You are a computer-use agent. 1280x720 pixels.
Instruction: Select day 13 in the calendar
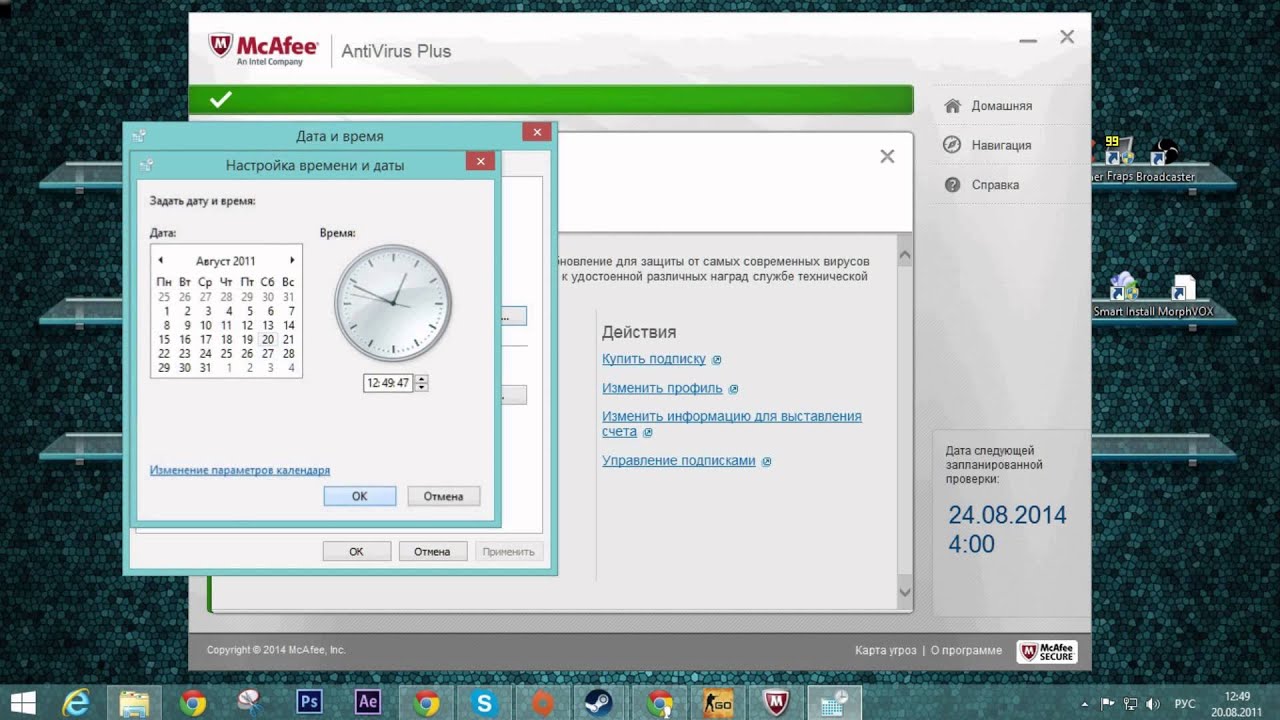click(268, 326)
